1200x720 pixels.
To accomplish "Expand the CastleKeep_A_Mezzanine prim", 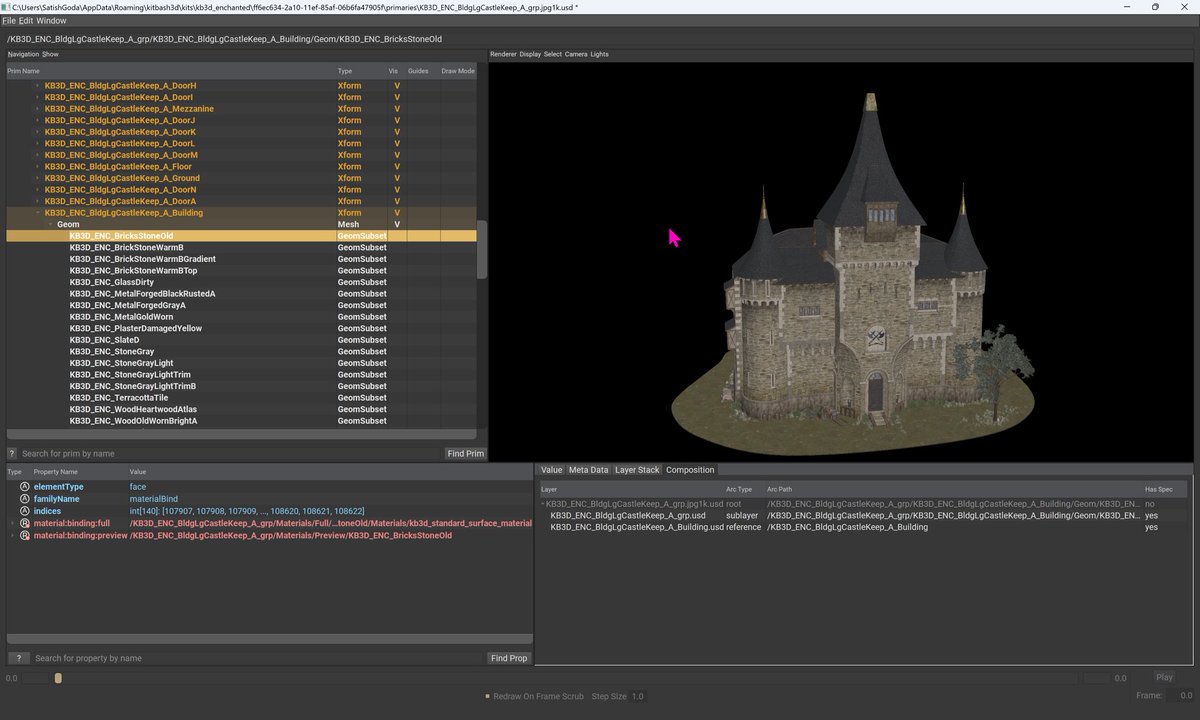I will 38,109.
